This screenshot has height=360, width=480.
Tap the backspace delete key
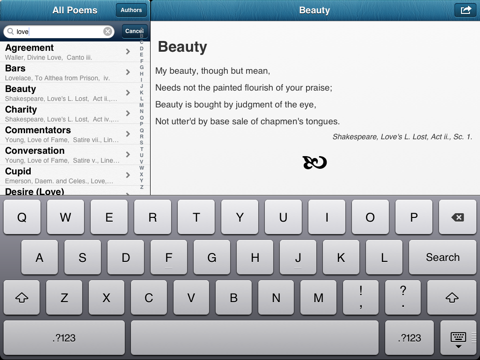(x=457, y=217)
